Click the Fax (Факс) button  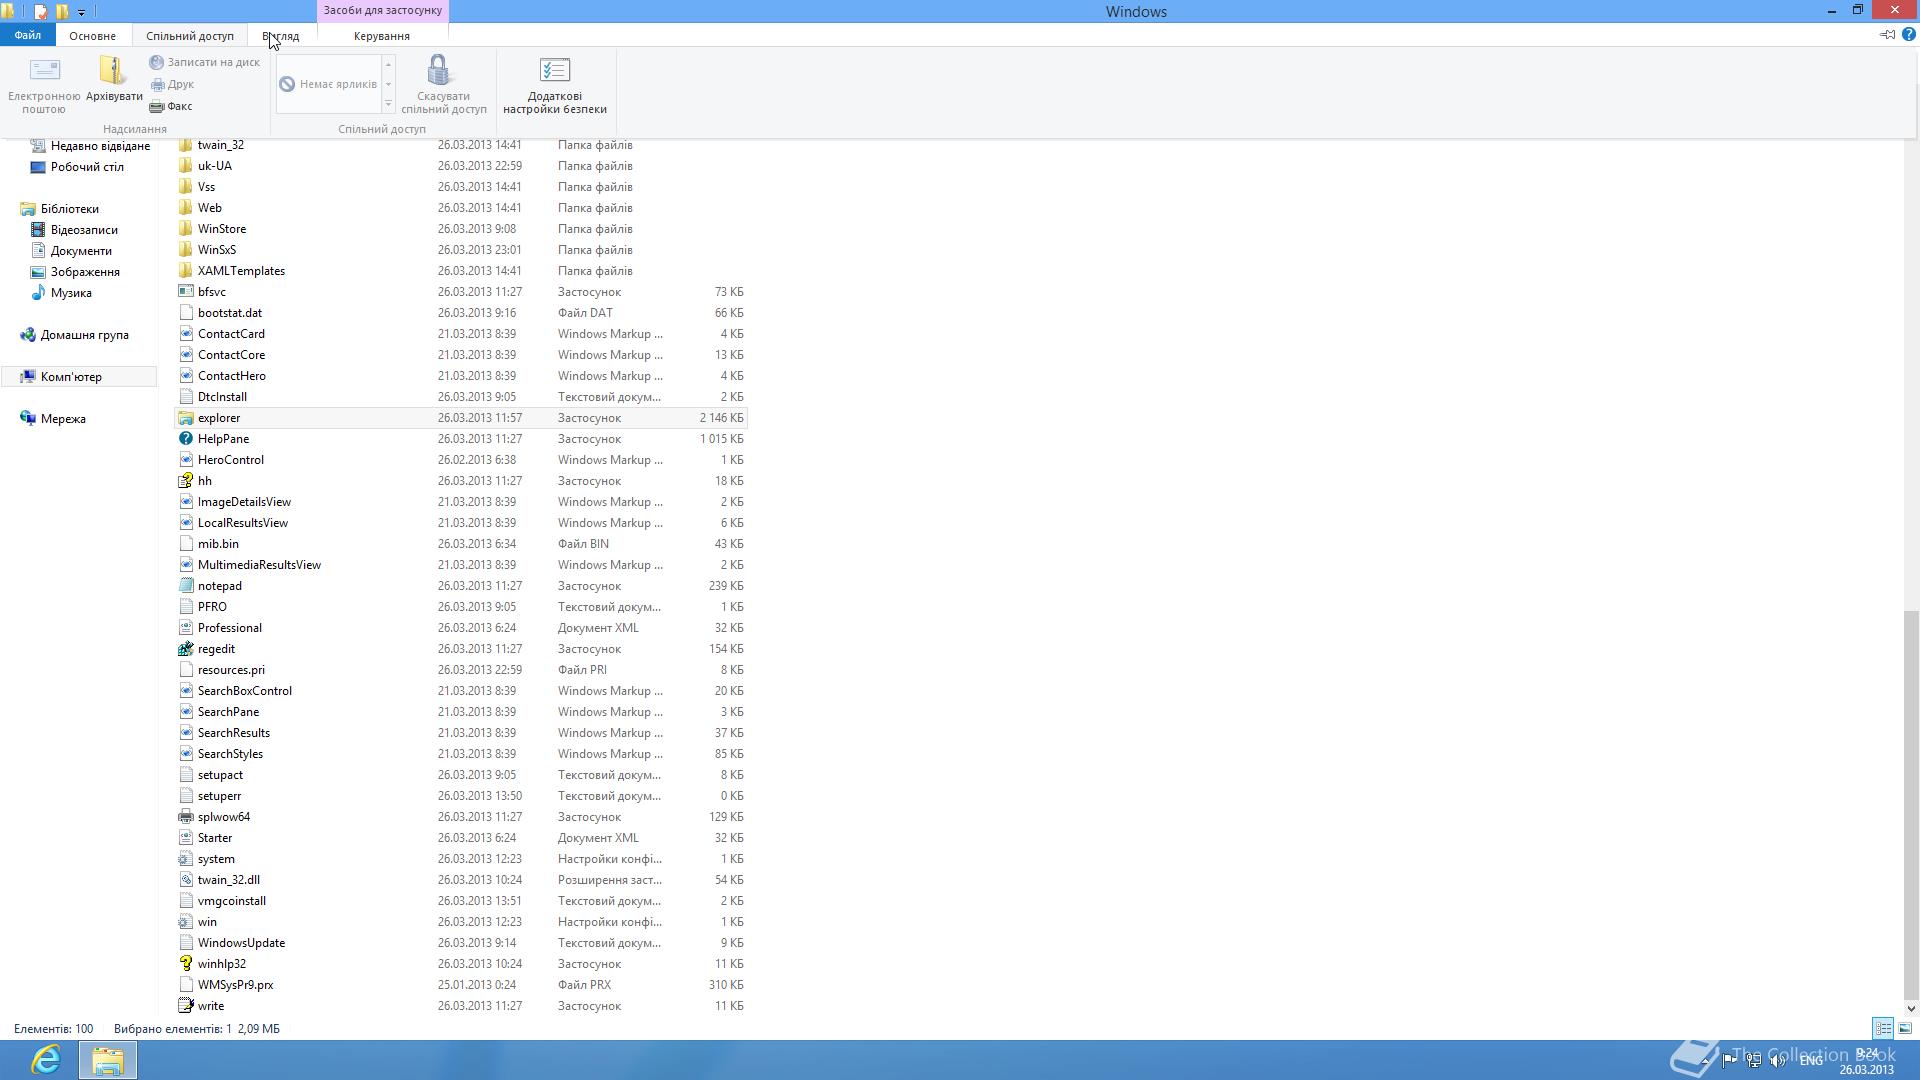171,106
